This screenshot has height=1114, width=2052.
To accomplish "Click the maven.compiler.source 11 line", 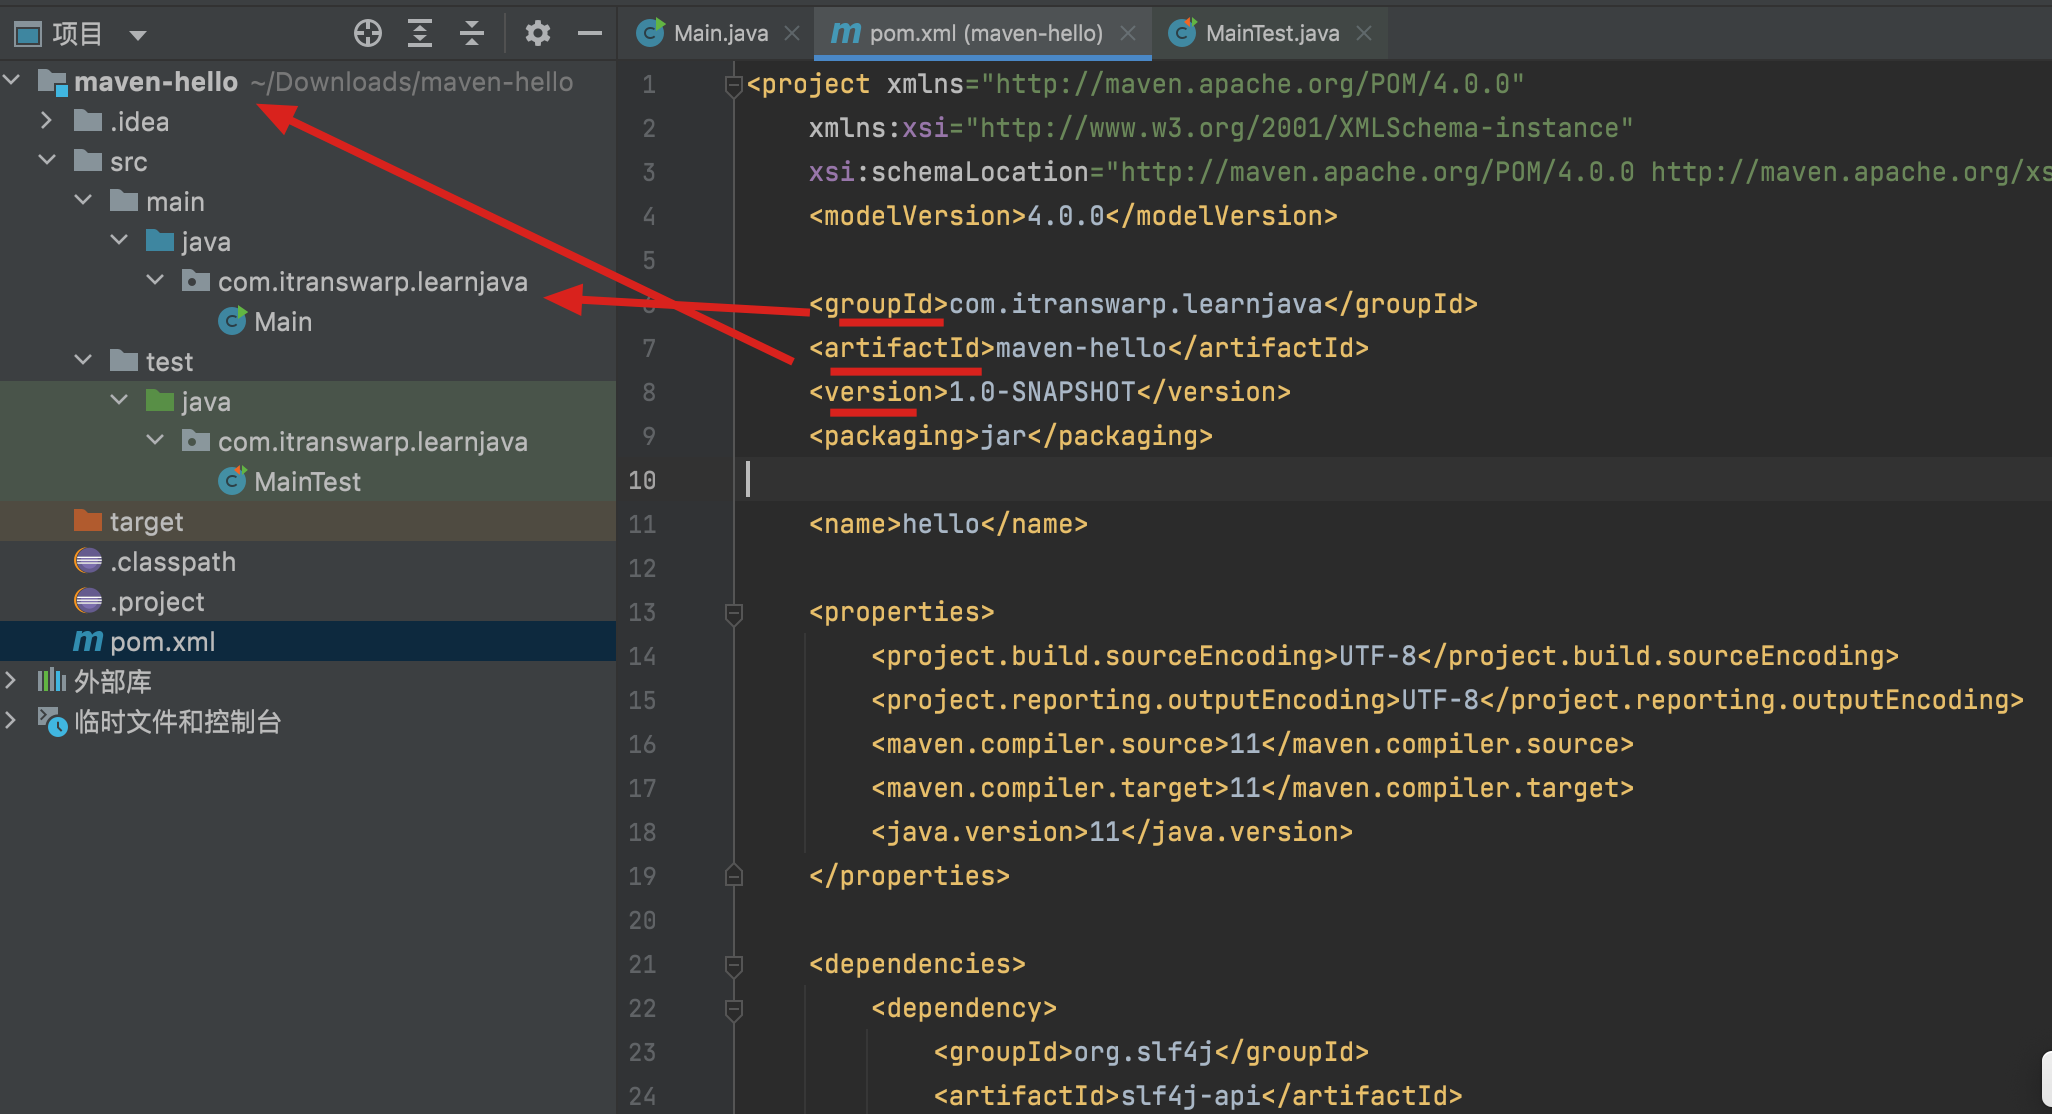I will point(1252,744).
